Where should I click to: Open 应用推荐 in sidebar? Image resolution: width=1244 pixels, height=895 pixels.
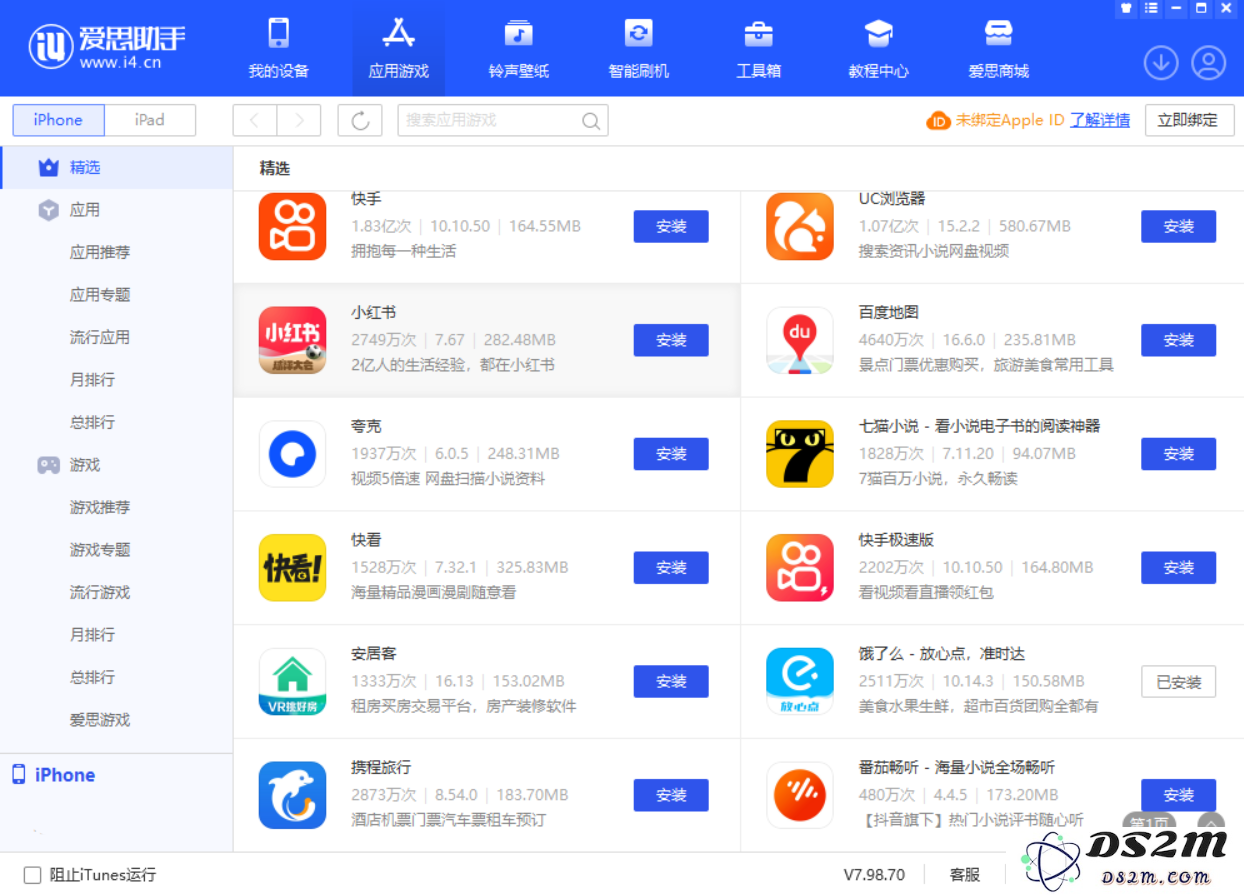[x=100, y=252]
